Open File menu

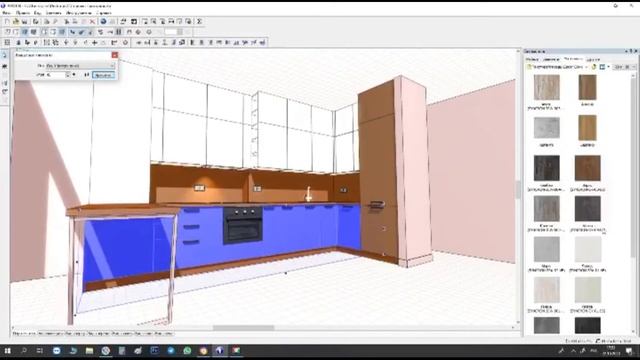(x=6, y=13)
